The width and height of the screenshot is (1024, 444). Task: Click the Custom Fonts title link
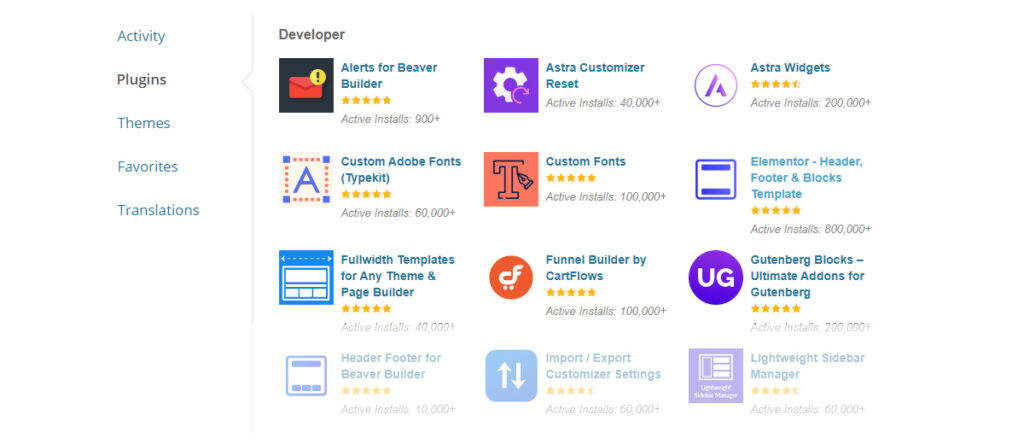click(586, 162)
